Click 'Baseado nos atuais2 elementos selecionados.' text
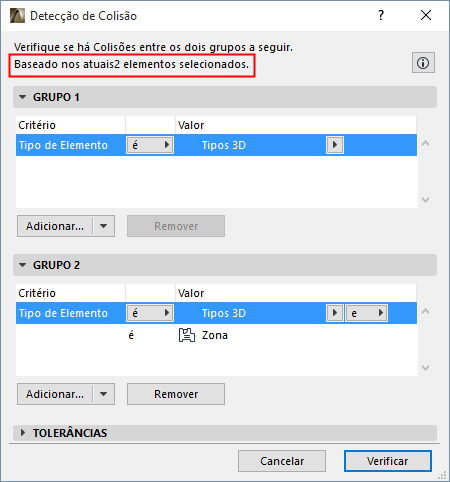Image resolution: width=450 pixels, height=482 pixels. (x=132, y=64)
